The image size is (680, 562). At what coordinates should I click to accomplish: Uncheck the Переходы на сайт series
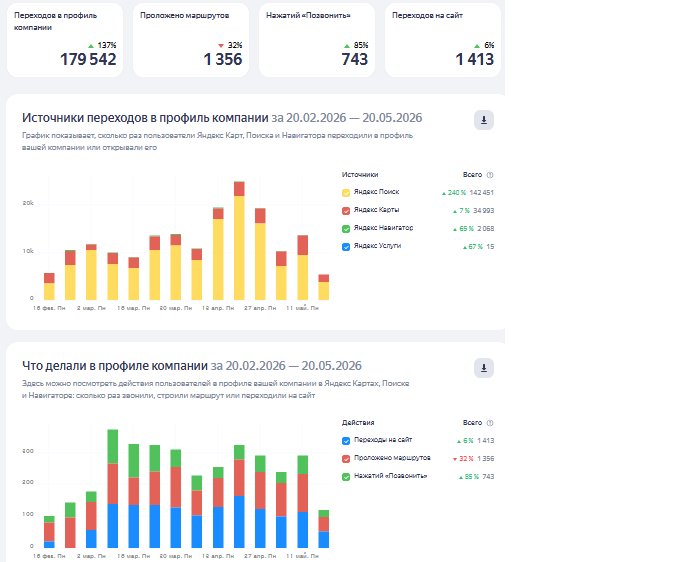(346, 441)
